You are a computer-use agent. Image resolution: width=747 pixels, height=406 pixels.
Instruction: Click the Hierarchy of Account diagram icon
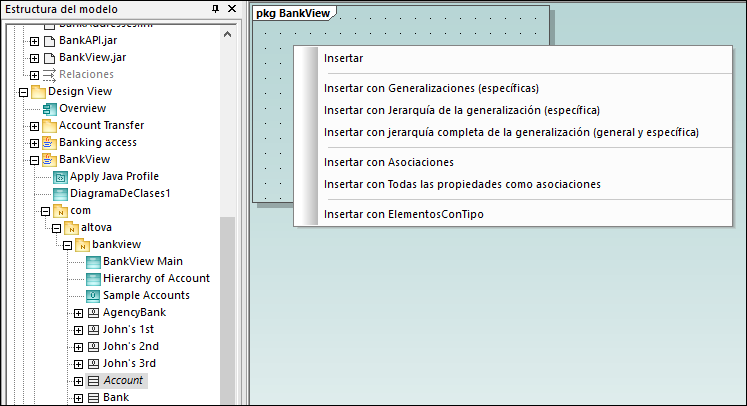click(93, 278)
